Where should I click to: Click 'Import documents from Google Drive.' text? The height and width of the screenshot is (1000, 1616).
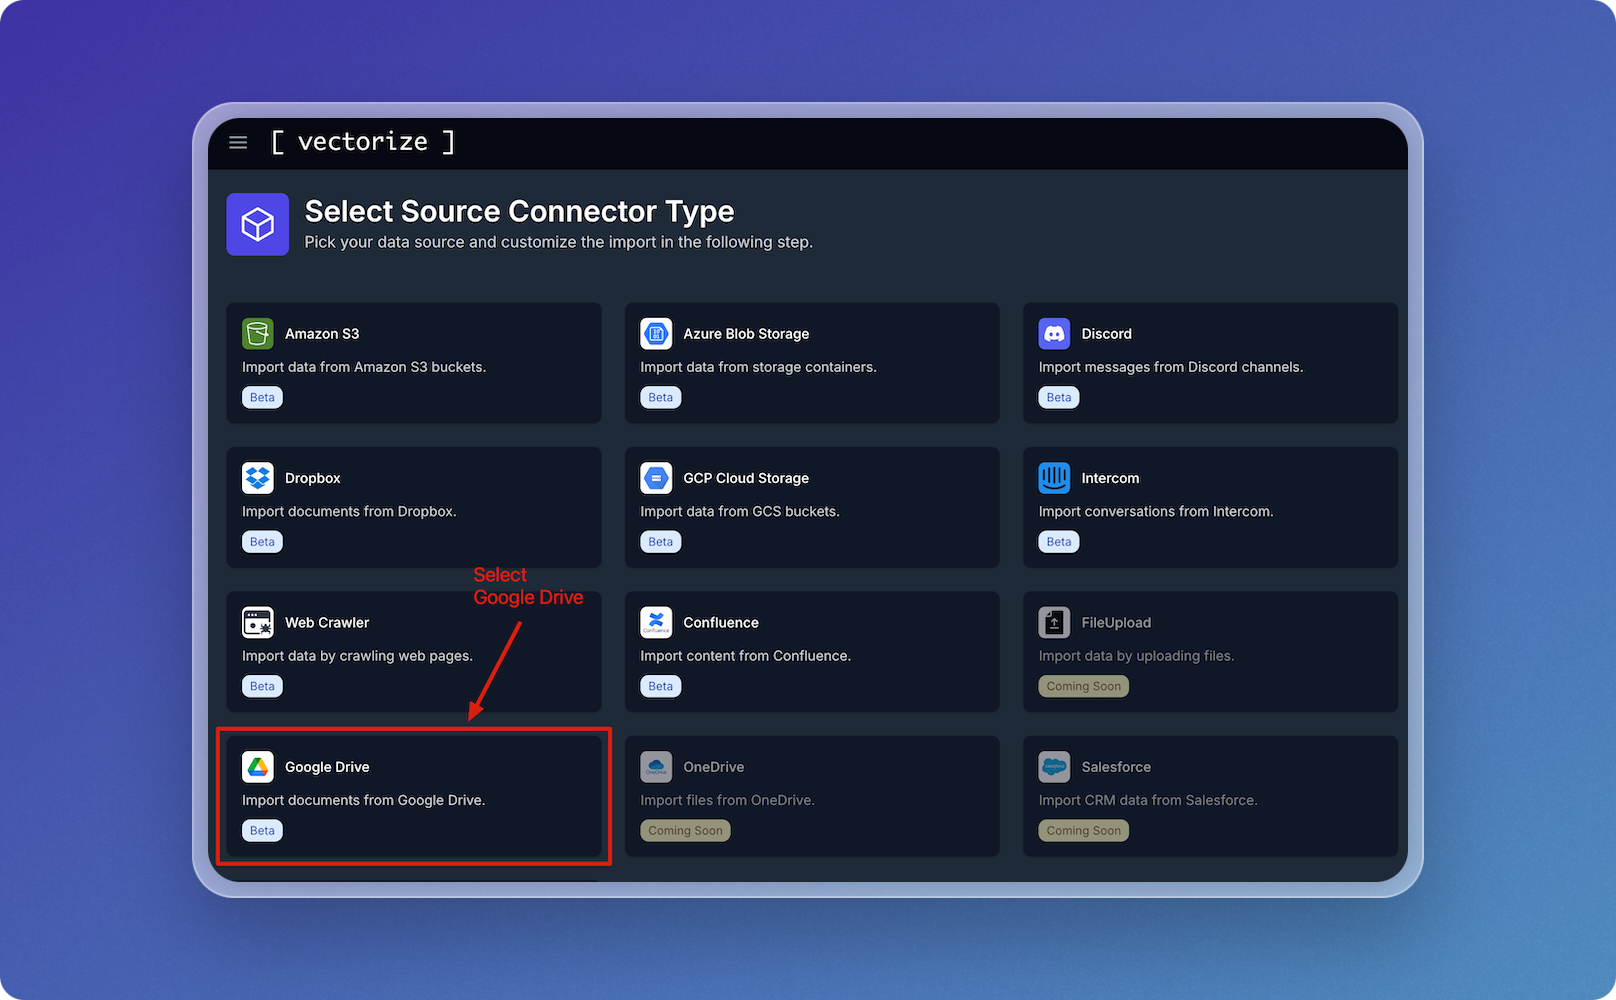point(363,800)
